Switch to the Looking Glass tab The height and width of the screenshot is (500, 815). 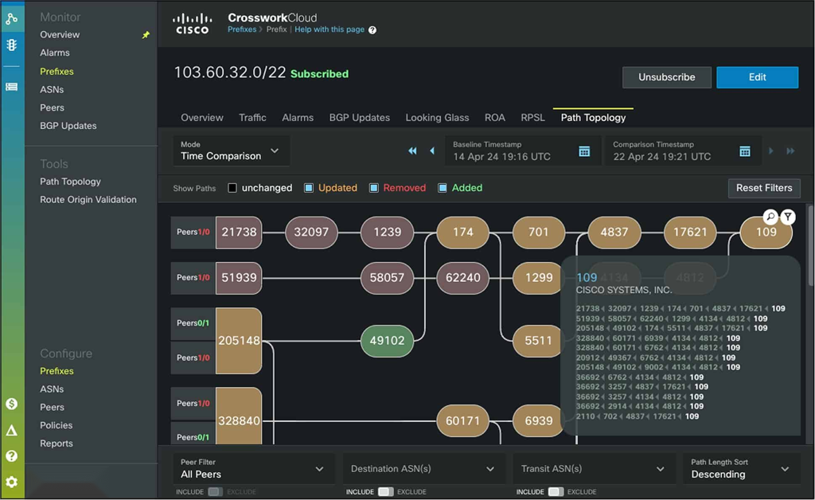tap(437, 118)
